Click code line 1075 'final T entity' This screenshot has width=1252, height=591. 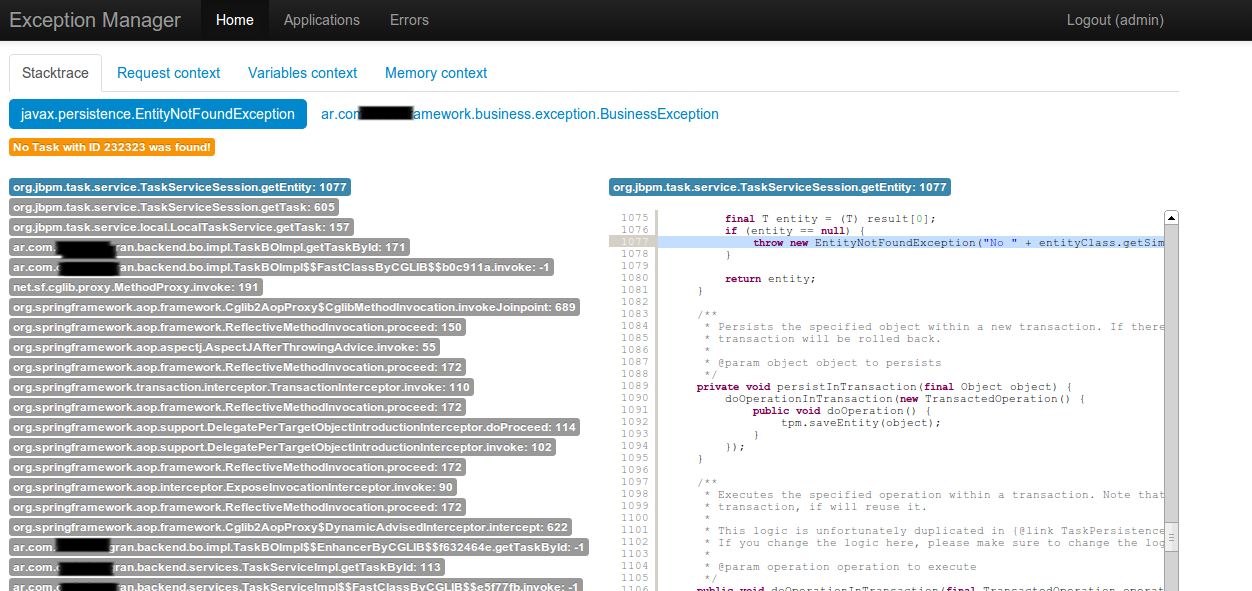click(x=829, y=218)
